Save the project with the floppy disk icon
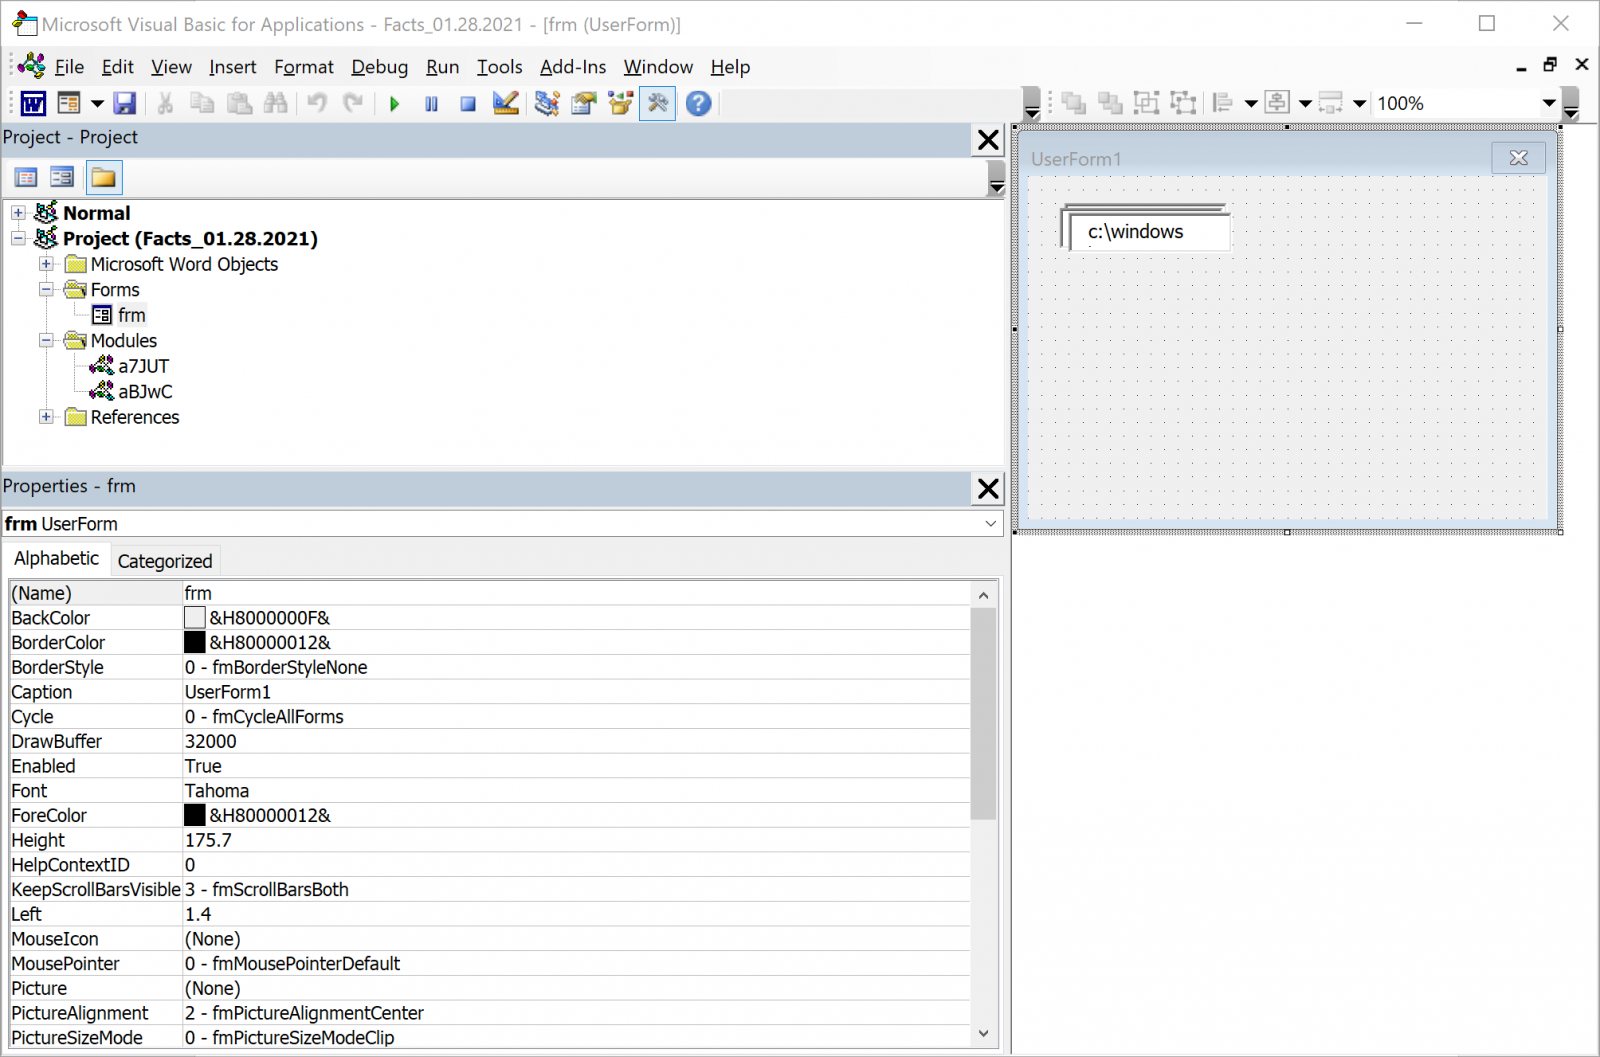 point(124,103)
